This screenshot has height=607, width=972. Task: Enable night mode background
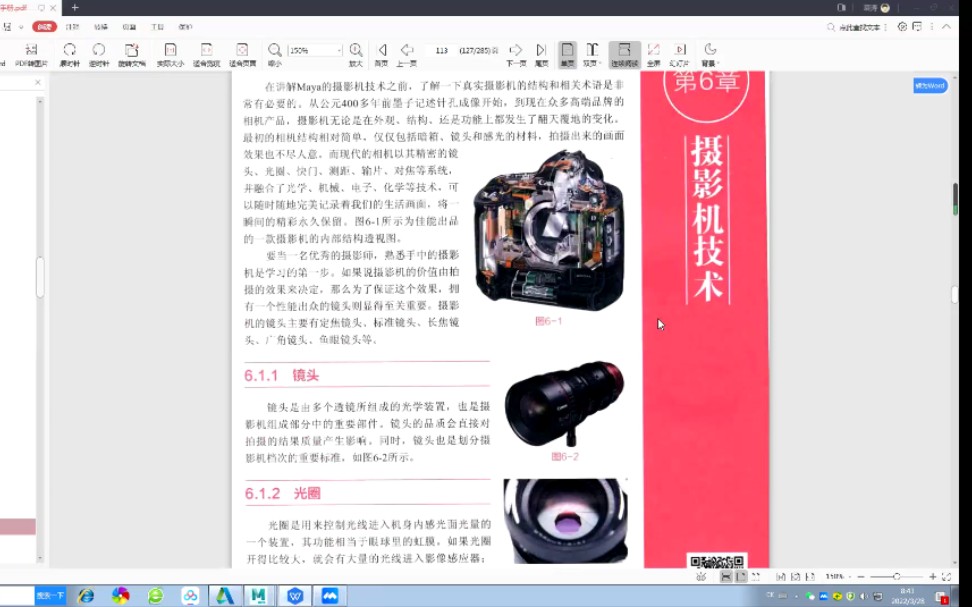[709, 48]
